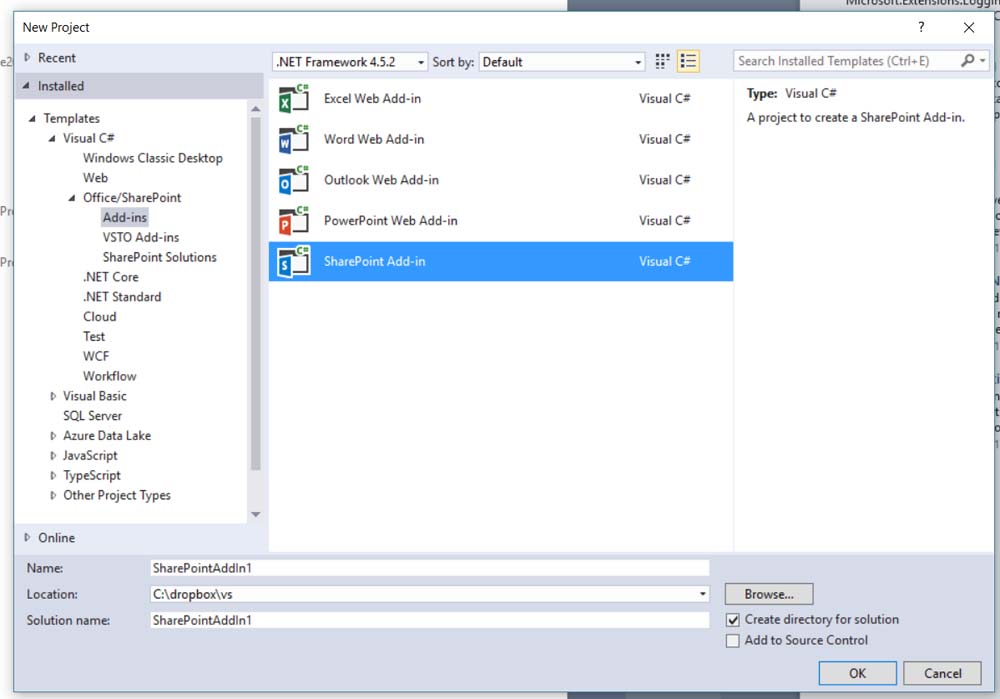1000x699 pixels.
Task: Open the Sort by dropdown
Action: pyautogui.click(x=562, y=62)
